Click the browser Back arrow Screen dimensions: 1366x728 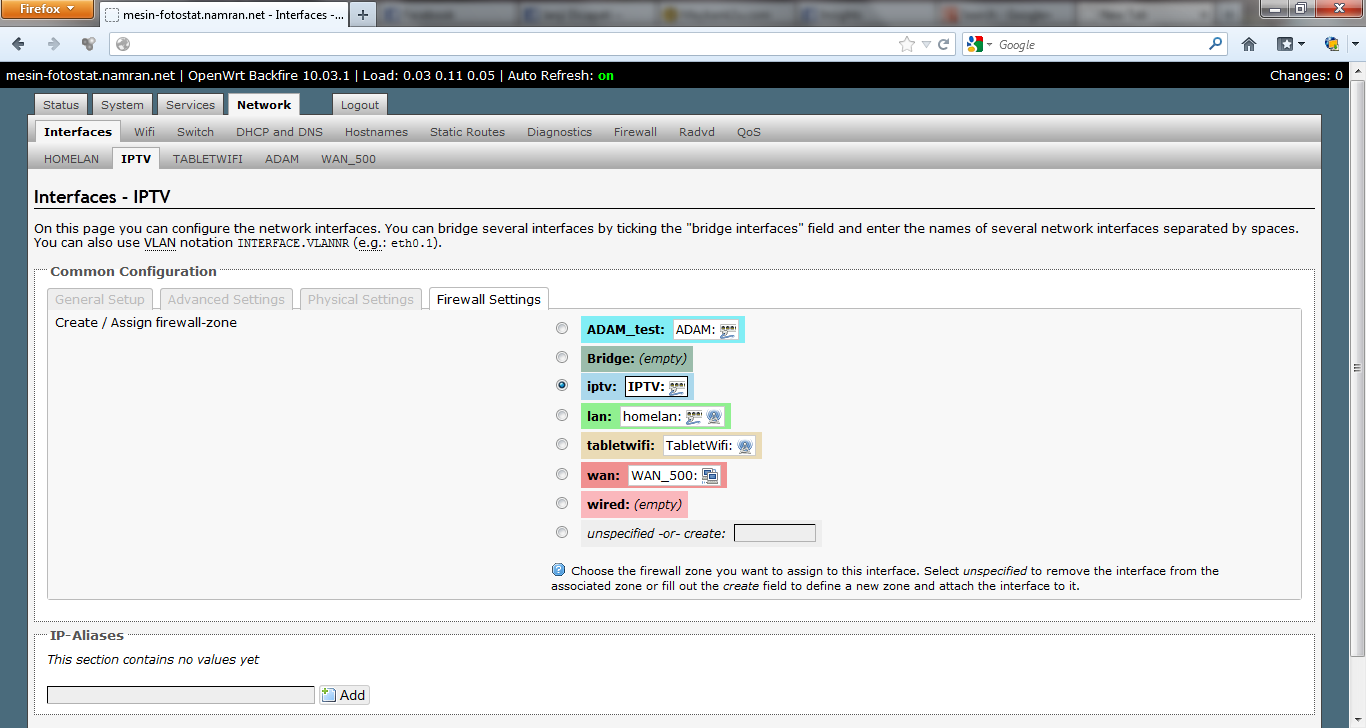pos(19,44)
